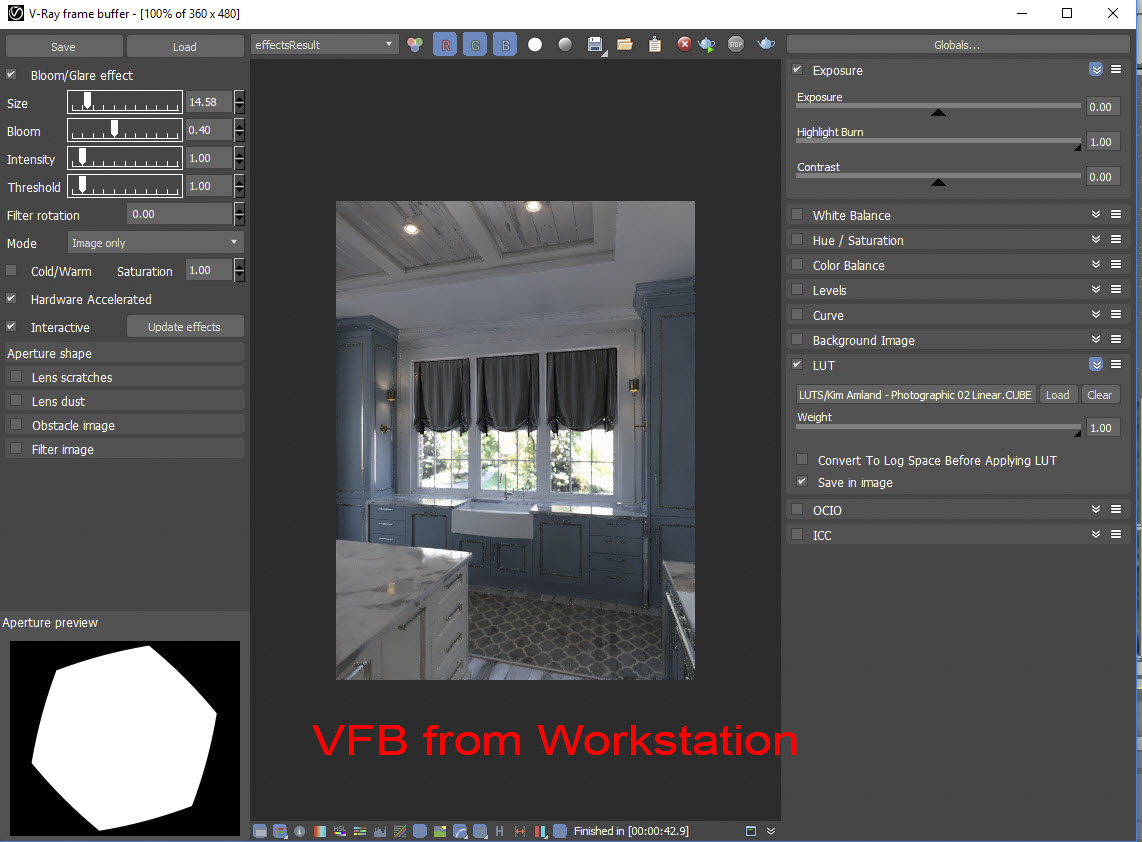Click the pixel information 'i' icon
The image size is (1142, 842).
pos(299,831)
